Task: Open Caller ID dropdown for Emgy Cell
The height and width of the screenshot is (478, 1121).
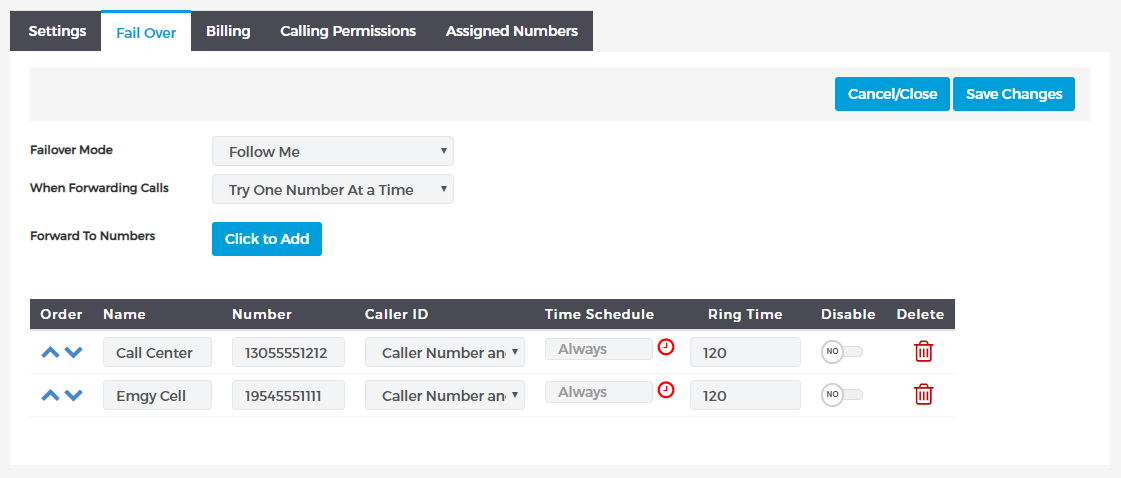Action: 445,395
